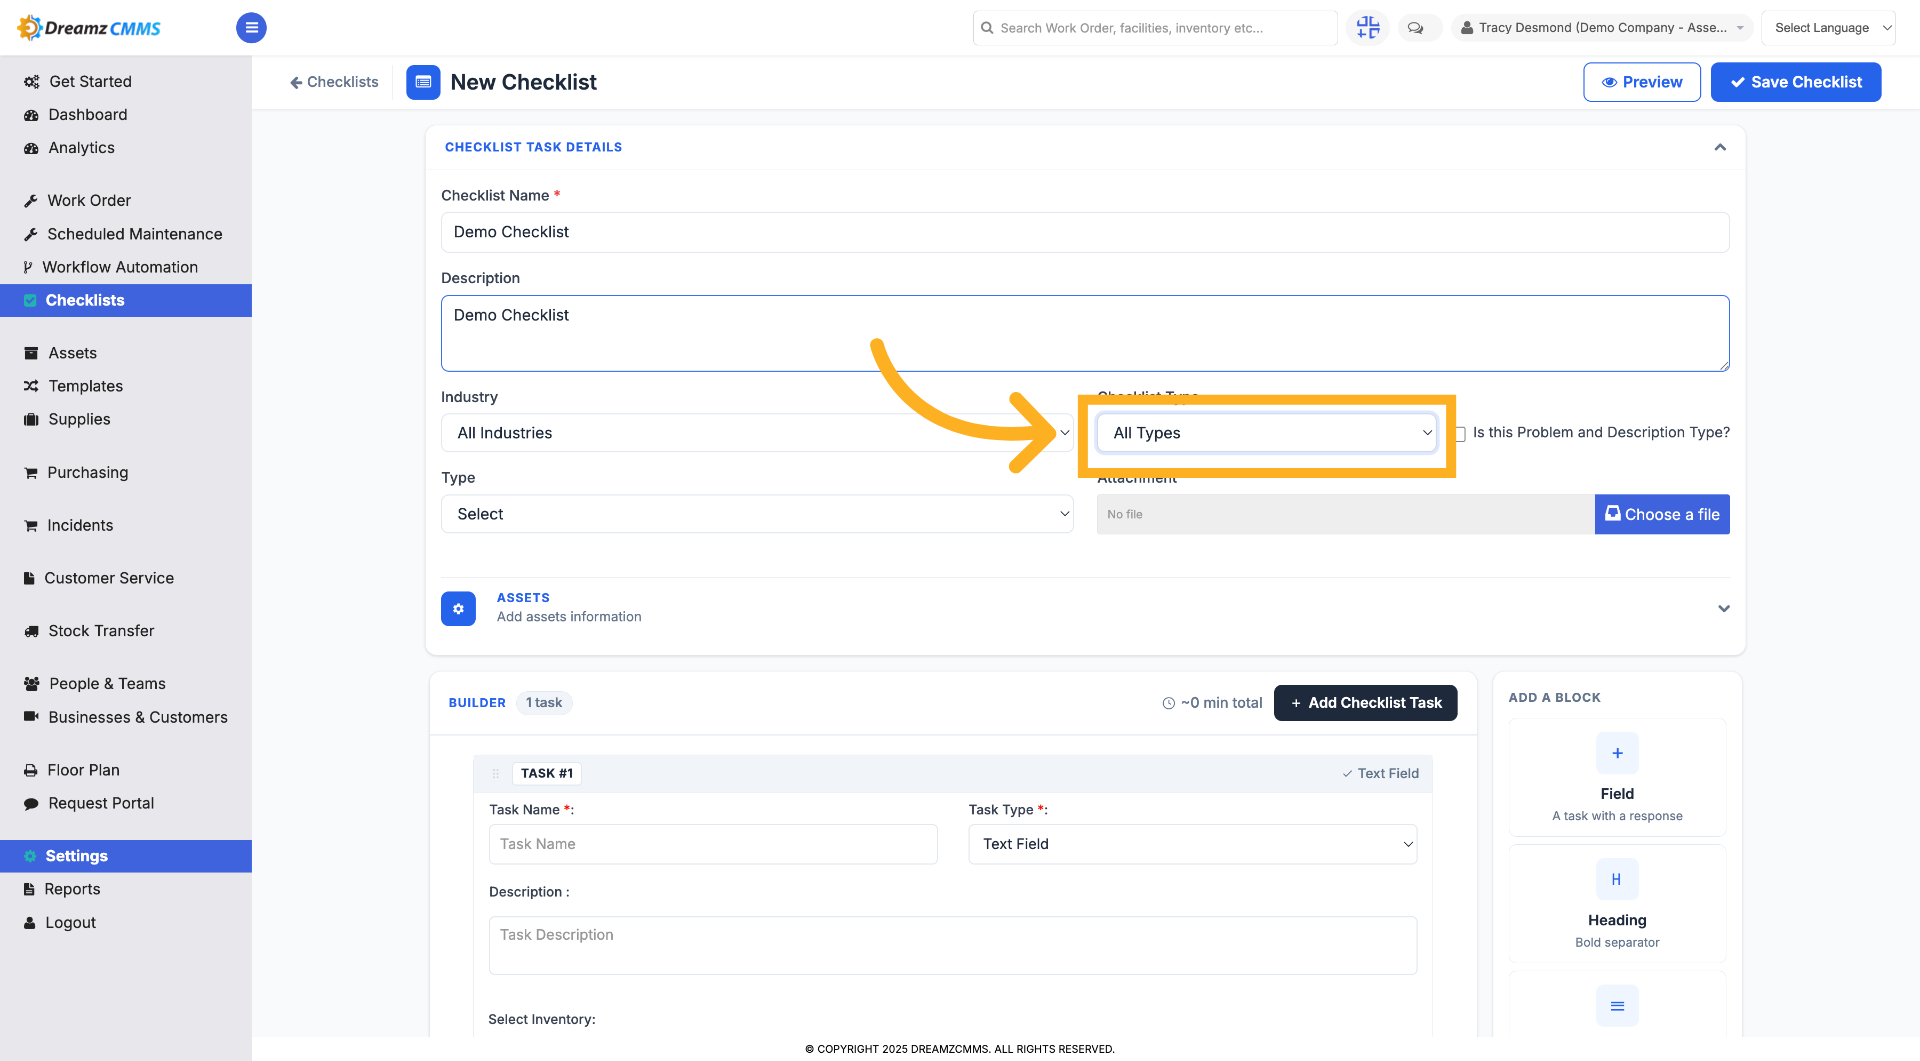Screen dimensions: 1920x1061
Task: Click the Analytics sidebar icon
Action: click(31, 148)
